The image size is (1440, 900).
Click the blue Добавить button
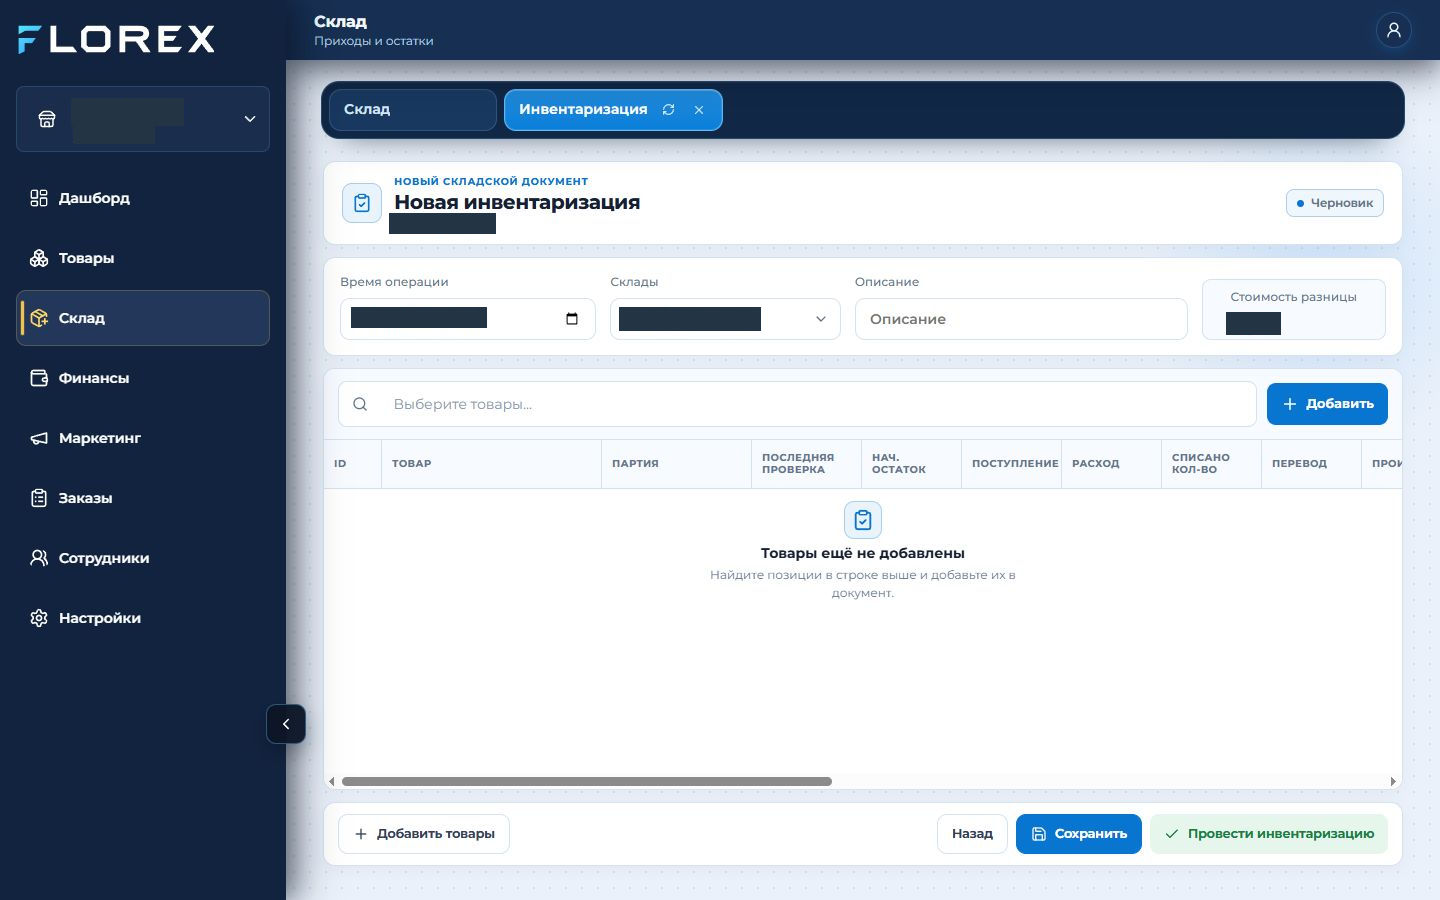click(1327, 404)
